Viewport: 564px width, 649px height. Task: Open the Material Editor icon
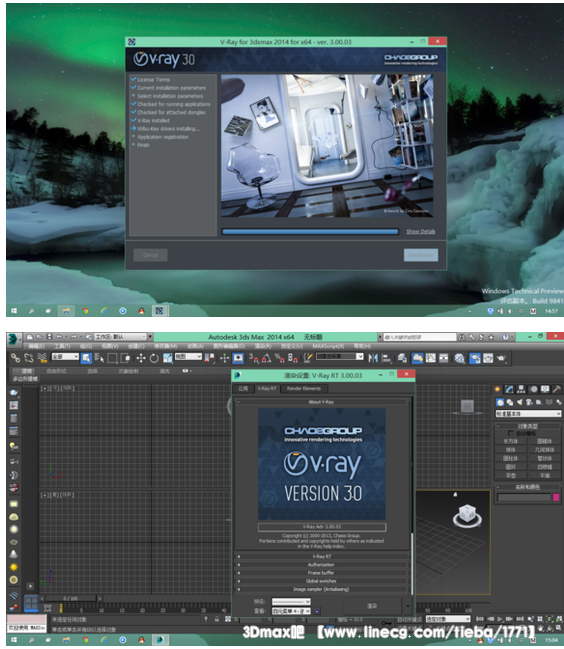pyautogui.click(x=459, y=358)
